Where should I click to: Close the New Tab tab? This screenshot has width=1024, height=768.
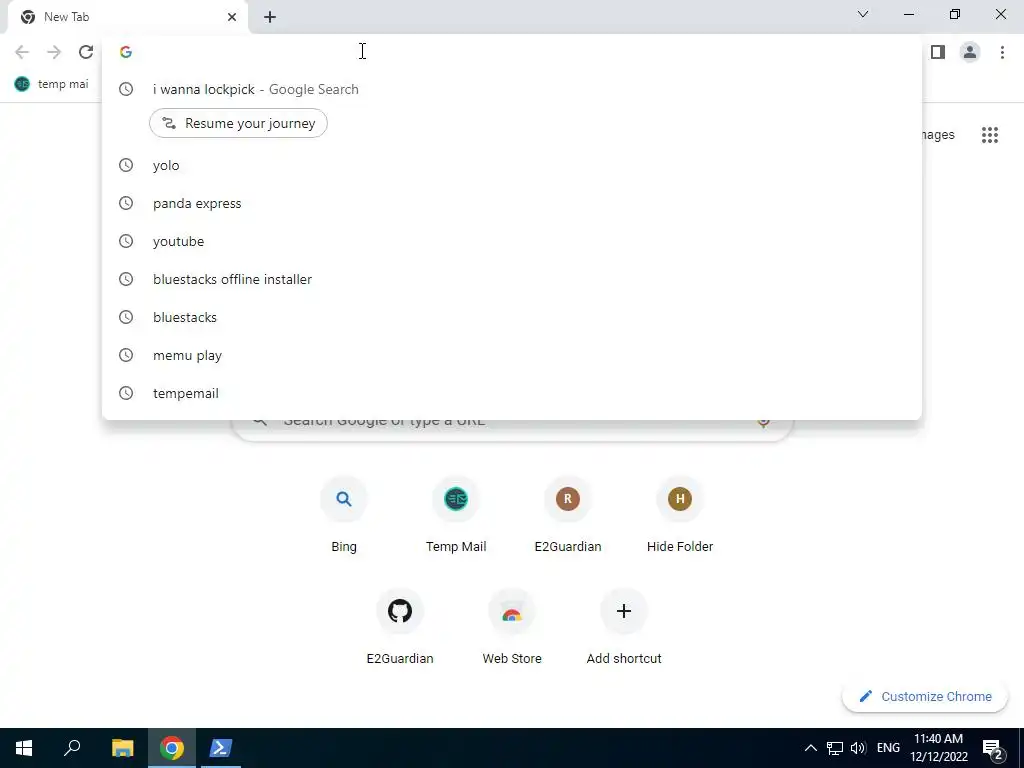[232, 17]
